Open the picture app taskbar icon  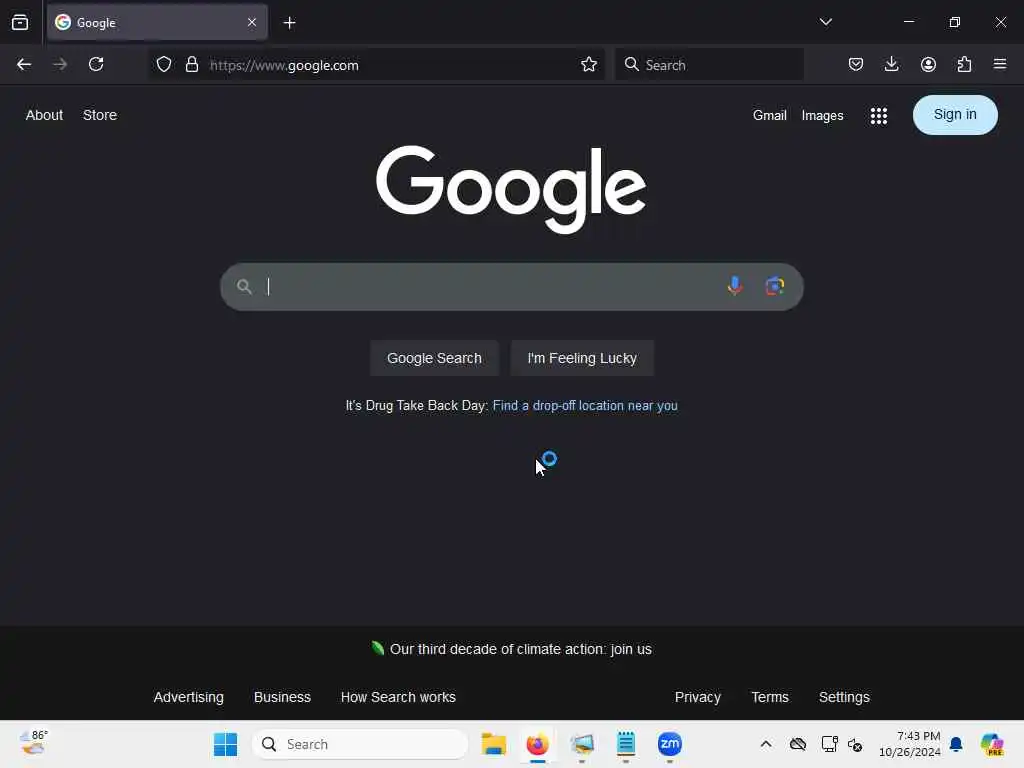(x=582, y=744)
